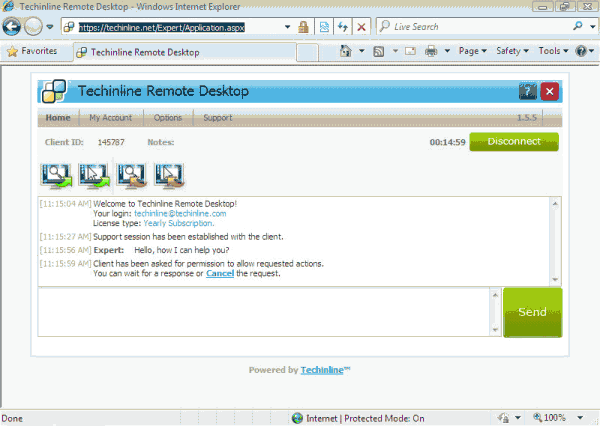Viewport: 600px width, 426px height.
Task: Click the Notes label
Action: pos(161,142)
